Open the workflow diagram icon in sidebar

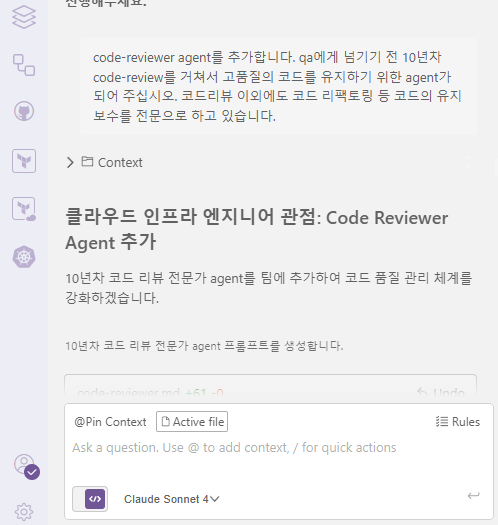24,65
